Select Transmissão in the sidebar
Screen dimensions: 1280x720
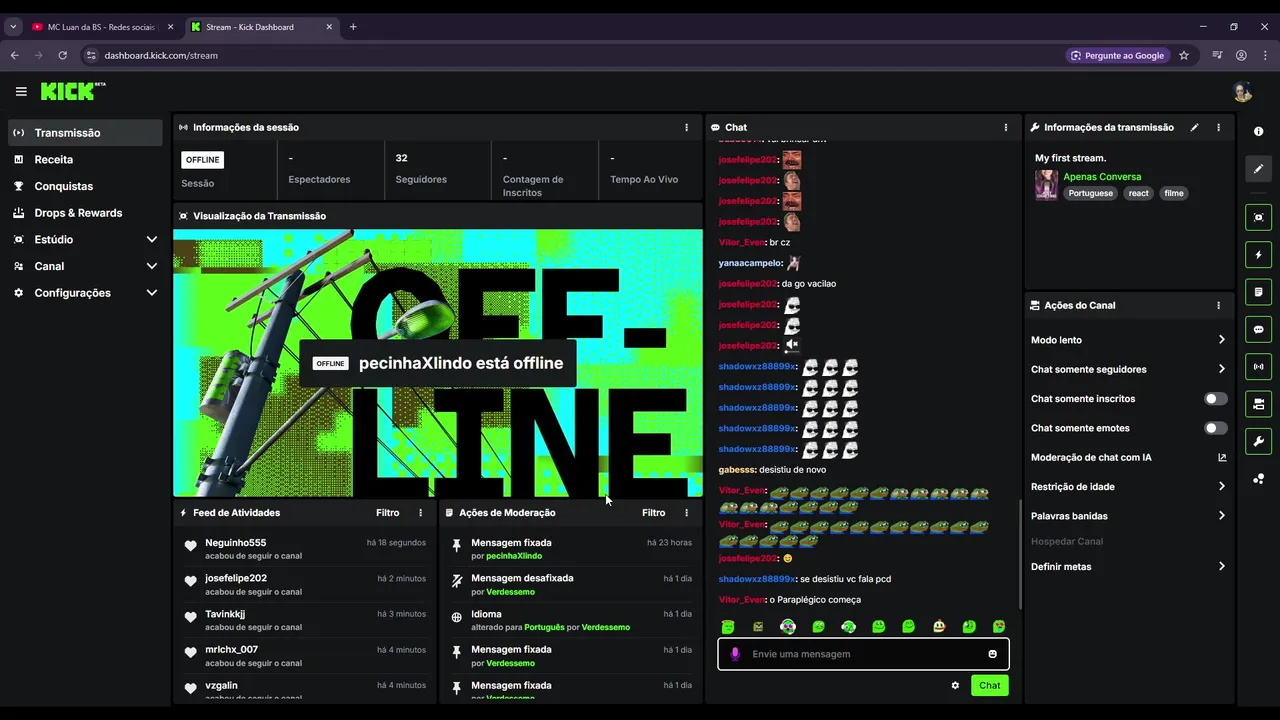click(x=85, y=133)
